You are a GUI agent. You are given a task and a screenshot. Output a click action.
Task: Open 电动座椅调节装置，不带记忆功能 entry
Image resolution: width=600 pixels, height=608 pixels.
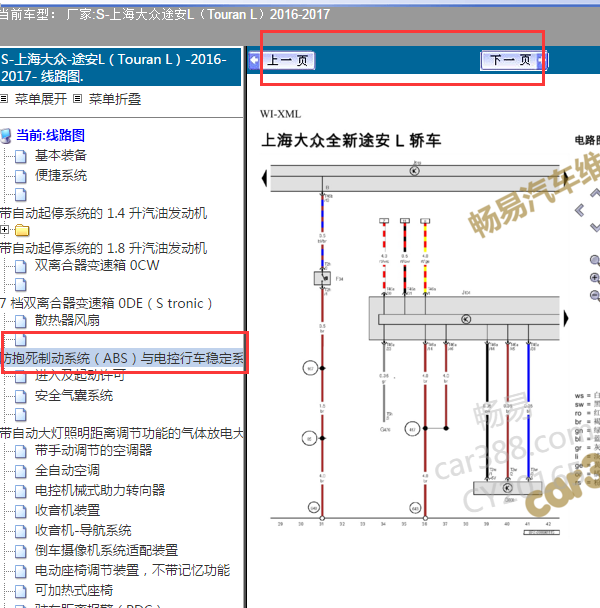pos(132,570)
